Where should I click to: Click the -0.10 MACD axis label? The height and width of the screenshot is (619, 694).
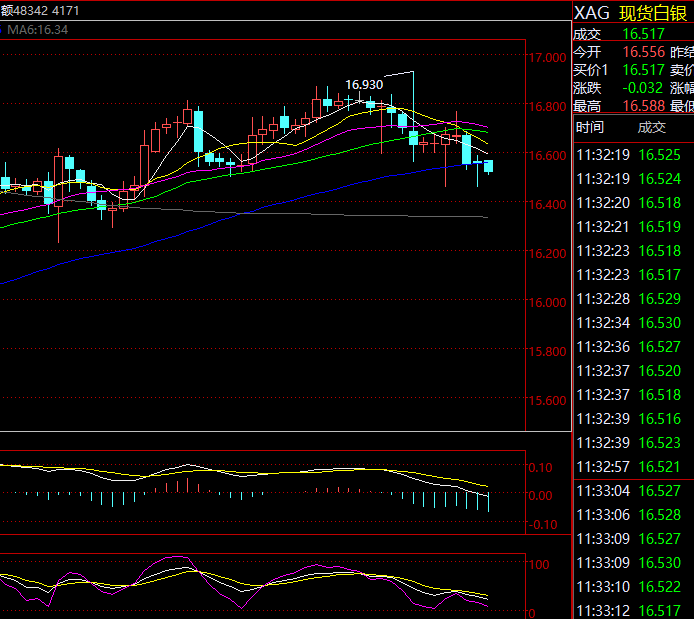coord(543,525)
